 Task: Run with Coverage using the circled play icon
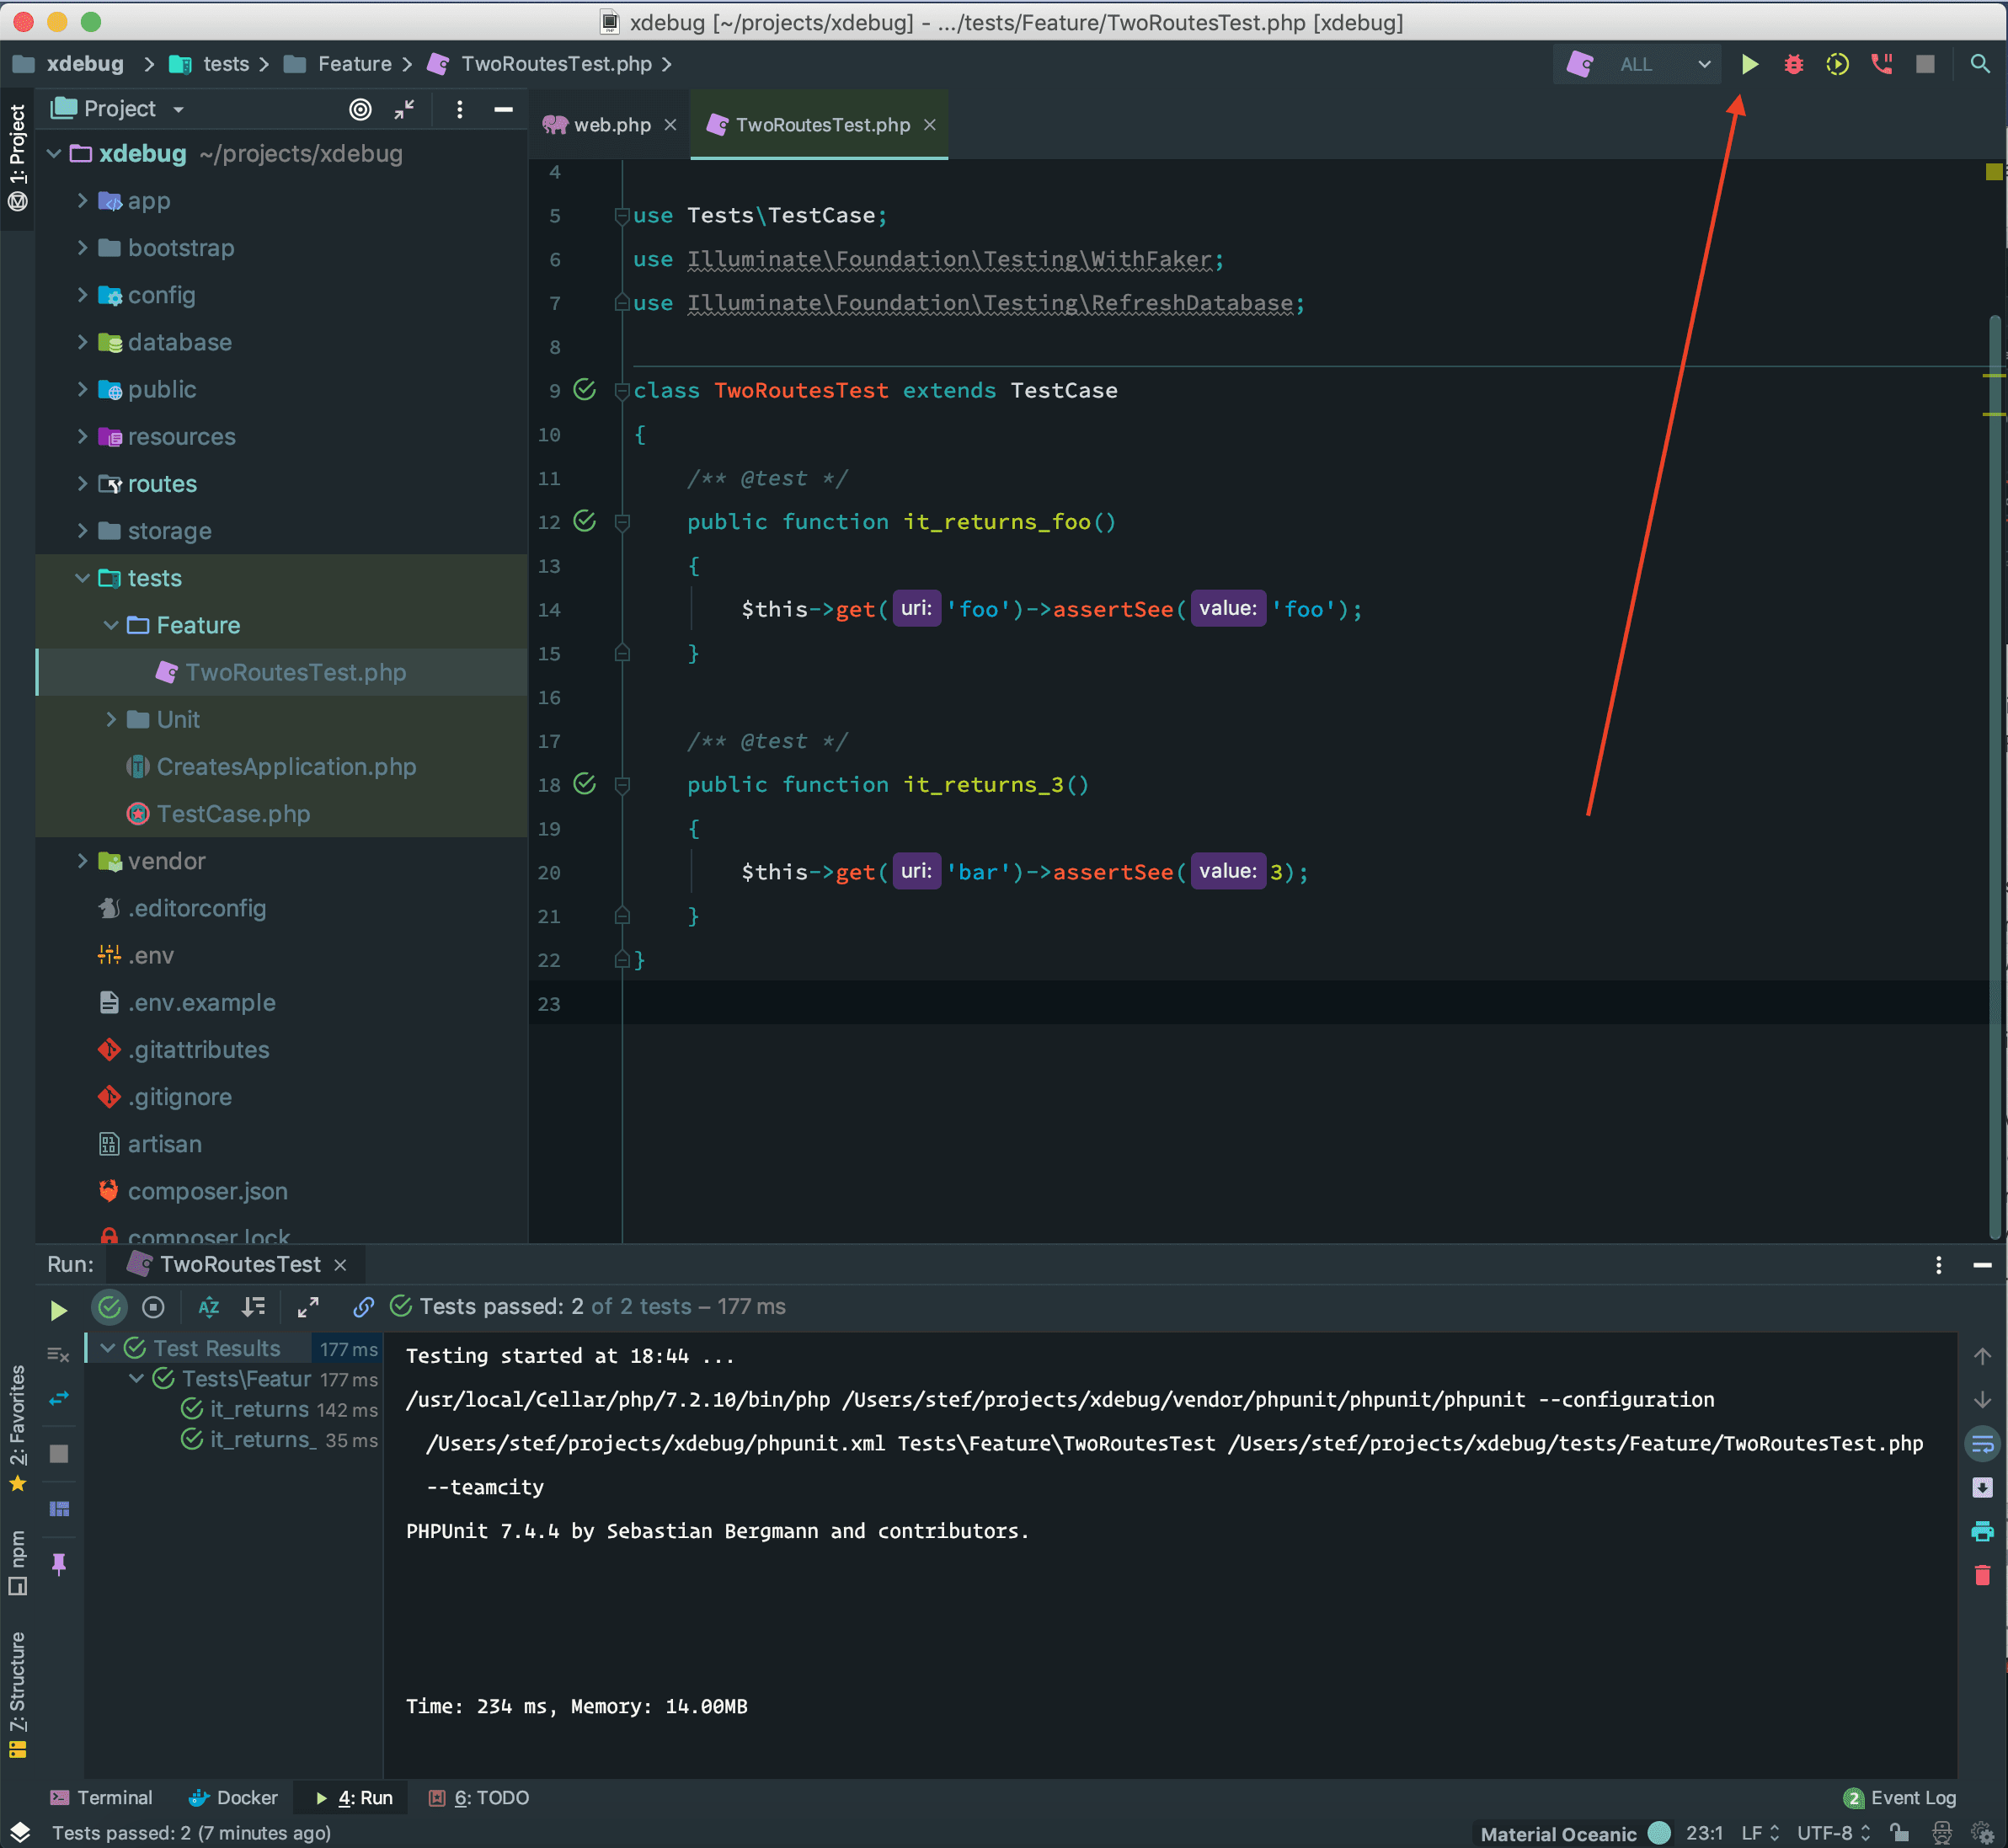(1838, 64)
